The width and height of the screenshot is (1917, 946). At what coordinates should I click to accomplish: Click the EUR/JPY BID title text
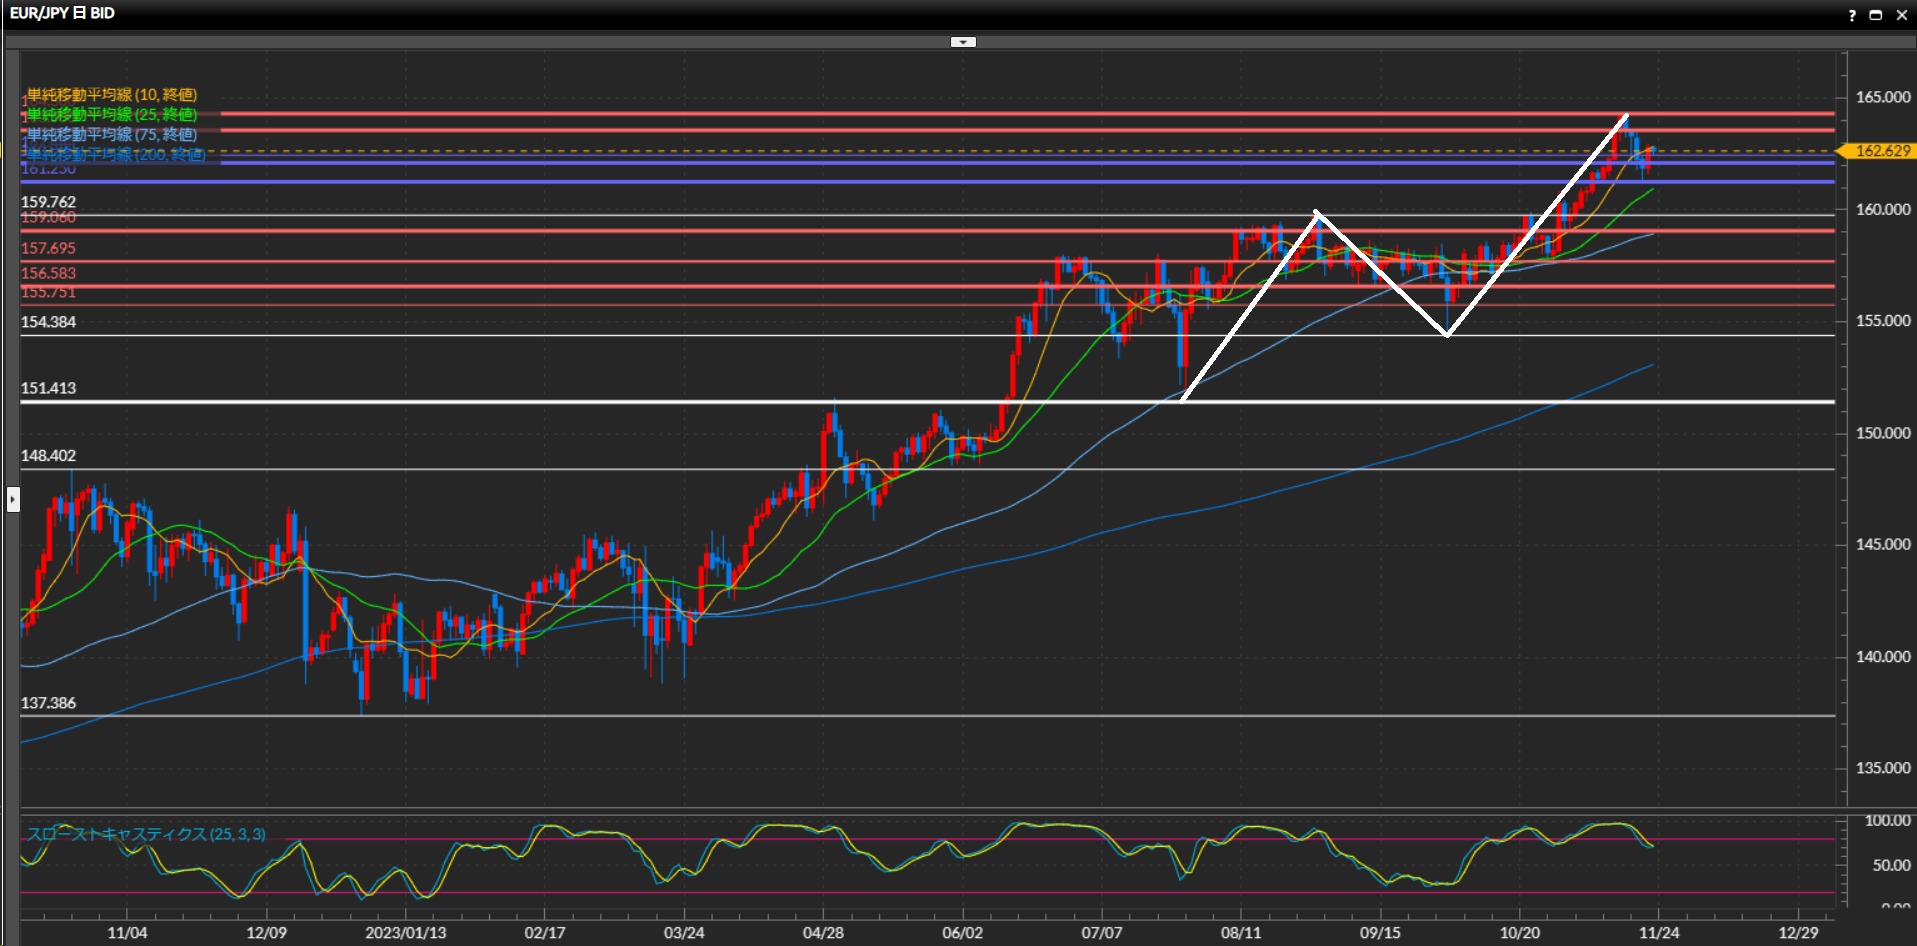[62, 13]
